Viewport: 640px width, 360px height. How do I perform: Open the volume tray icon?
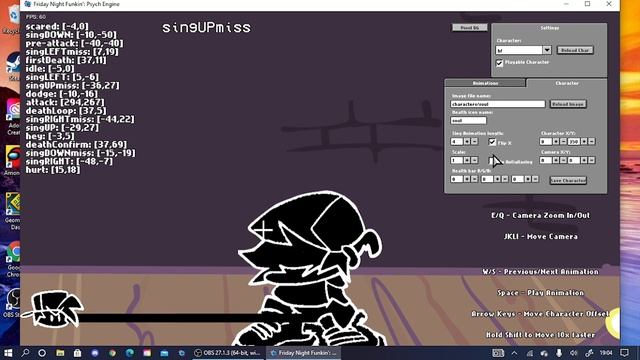(x=574, y=353)
